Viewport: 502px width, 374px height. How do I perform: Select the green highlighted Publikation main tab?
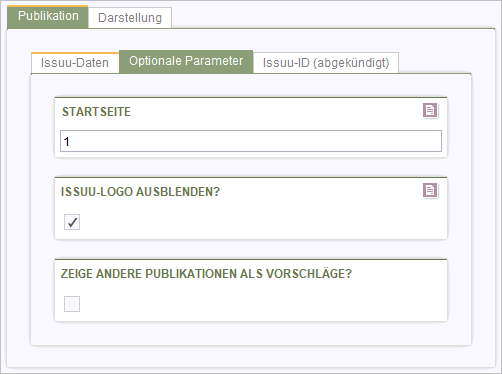(48, 16)
